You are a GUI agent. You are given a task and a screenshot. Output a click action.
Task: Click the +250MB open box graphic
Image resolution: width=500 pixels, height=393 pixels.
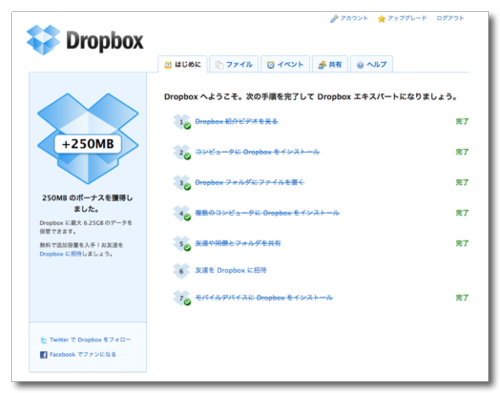coord(88,138)
